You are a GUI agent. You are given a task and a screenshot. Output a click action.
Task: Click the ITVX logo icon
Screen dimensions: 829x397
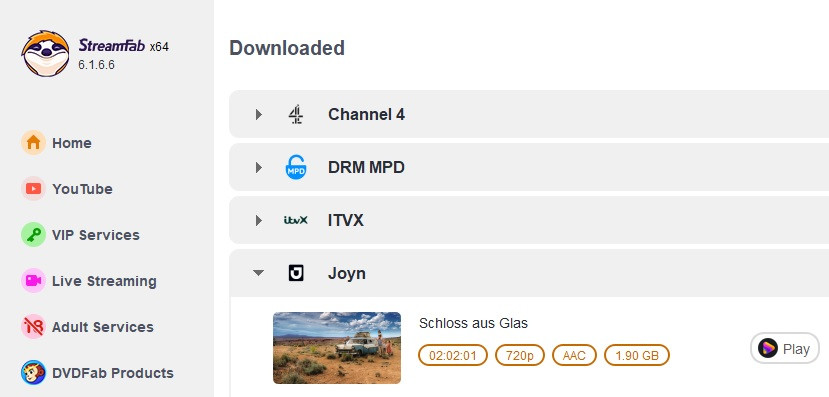[x=296, y=220]
